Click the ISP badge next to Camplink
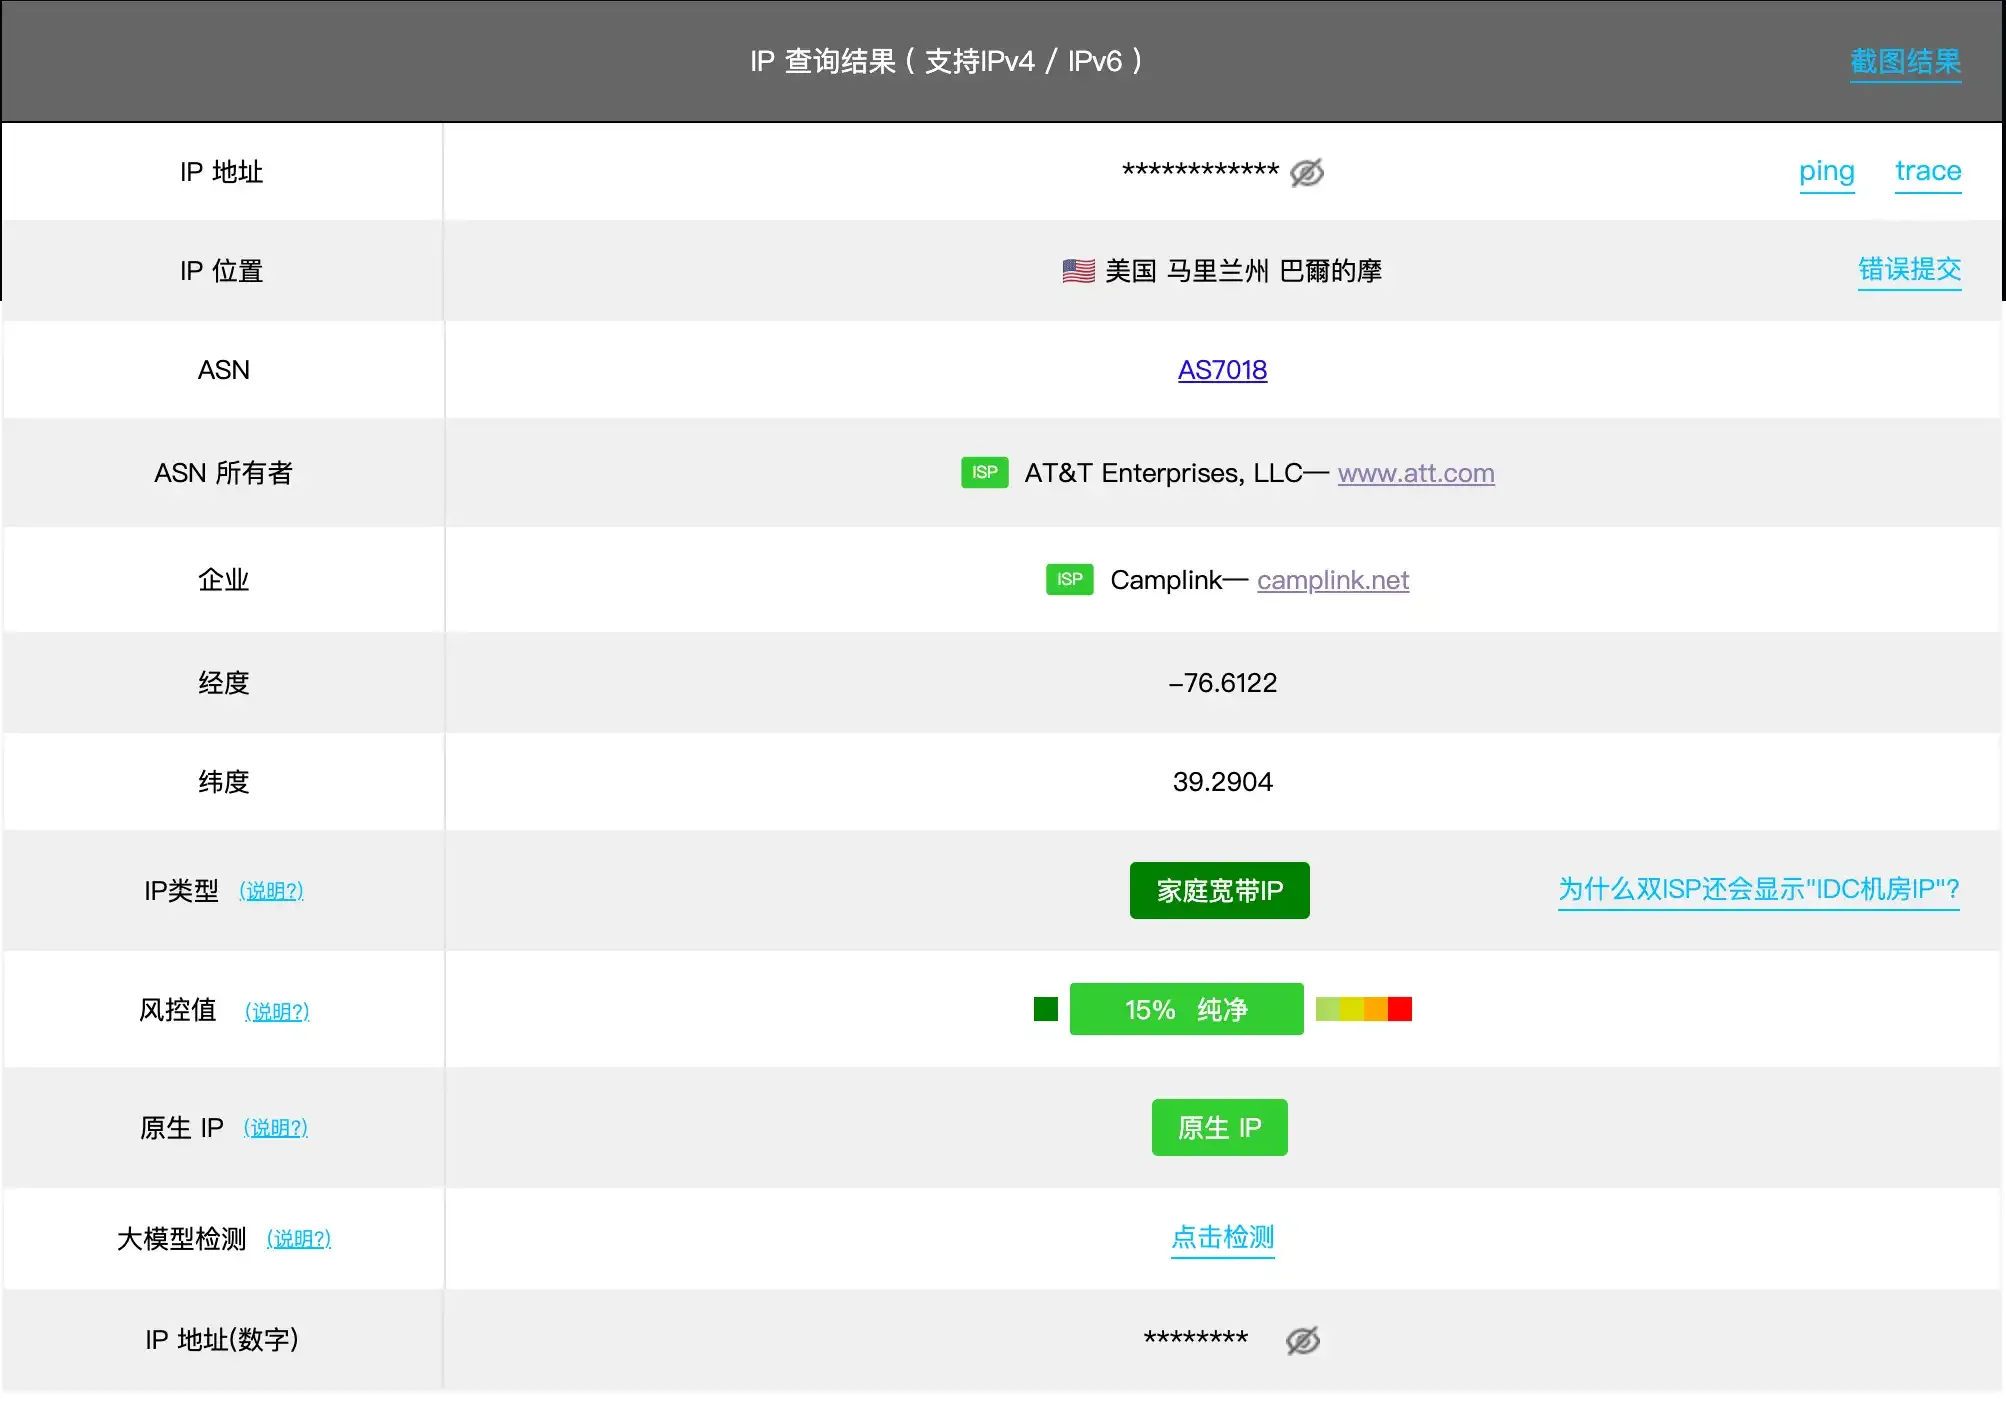This screenshot has height=1404, width=2006. 1069,579
